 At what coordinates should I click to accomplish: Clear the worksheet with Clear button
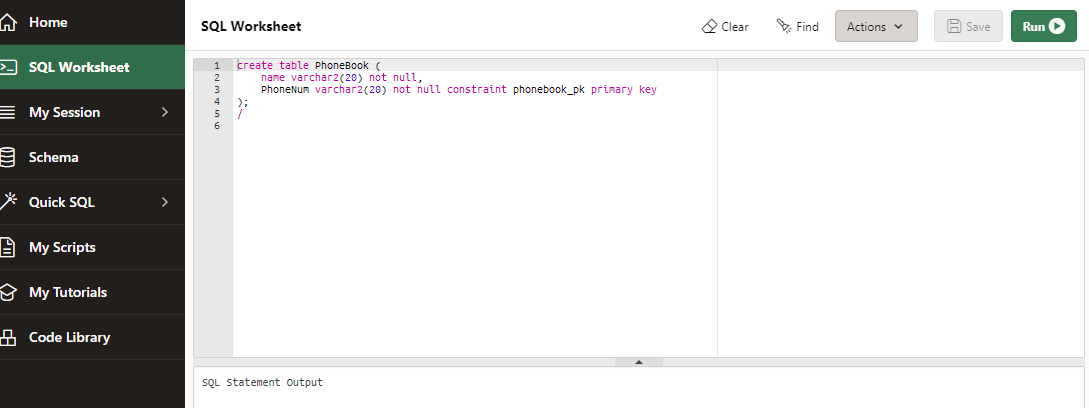coord(725,26)
